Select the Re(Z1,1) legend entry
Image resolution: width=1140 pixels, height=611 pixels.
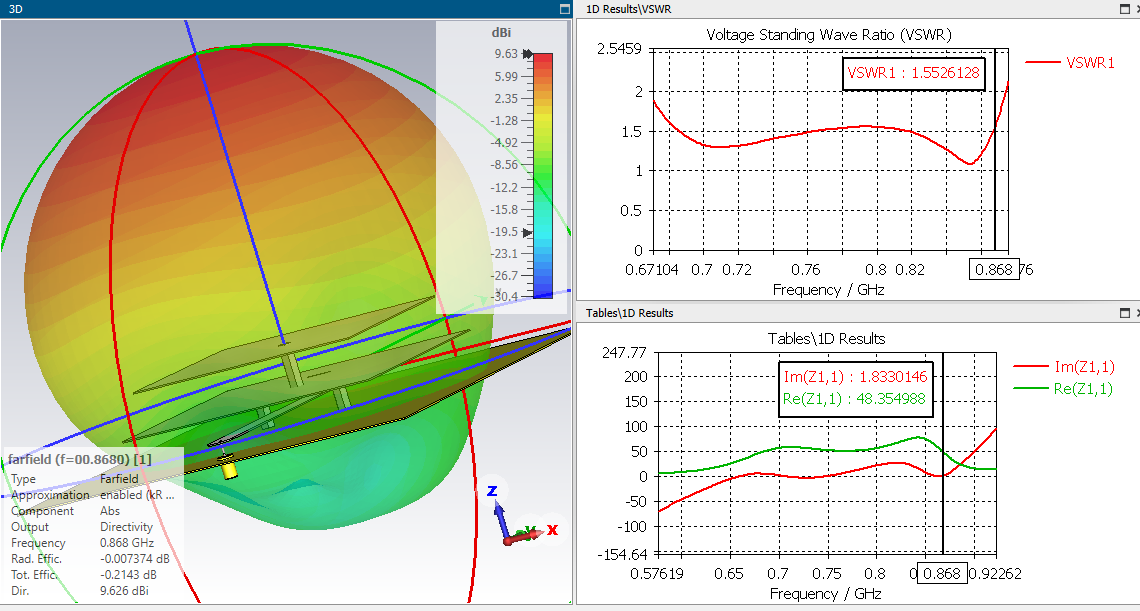click(x=1063, y=389)
